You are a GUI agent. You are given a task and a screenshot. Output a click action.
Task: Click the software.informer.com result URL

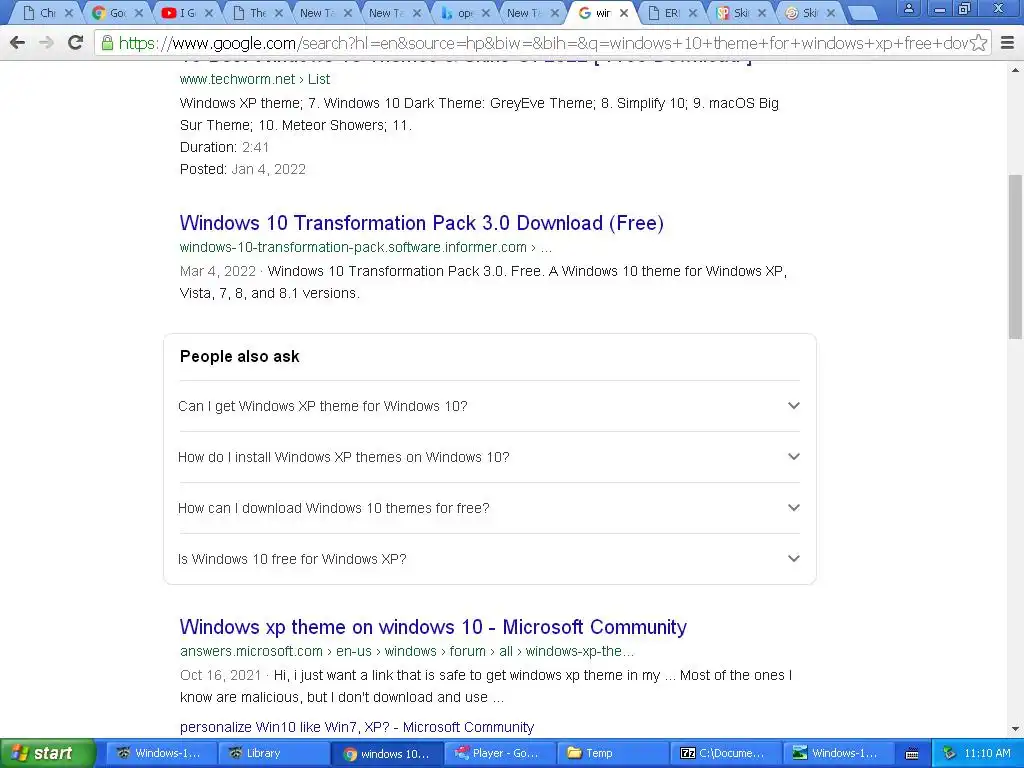[365, 248]
